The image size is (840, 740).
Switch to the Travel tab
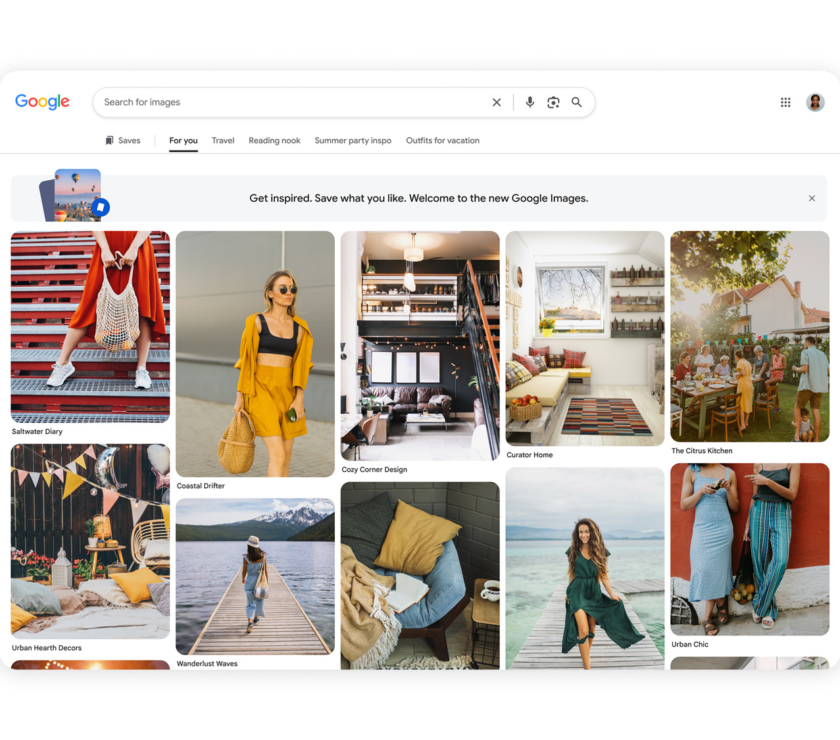(223, 140)
